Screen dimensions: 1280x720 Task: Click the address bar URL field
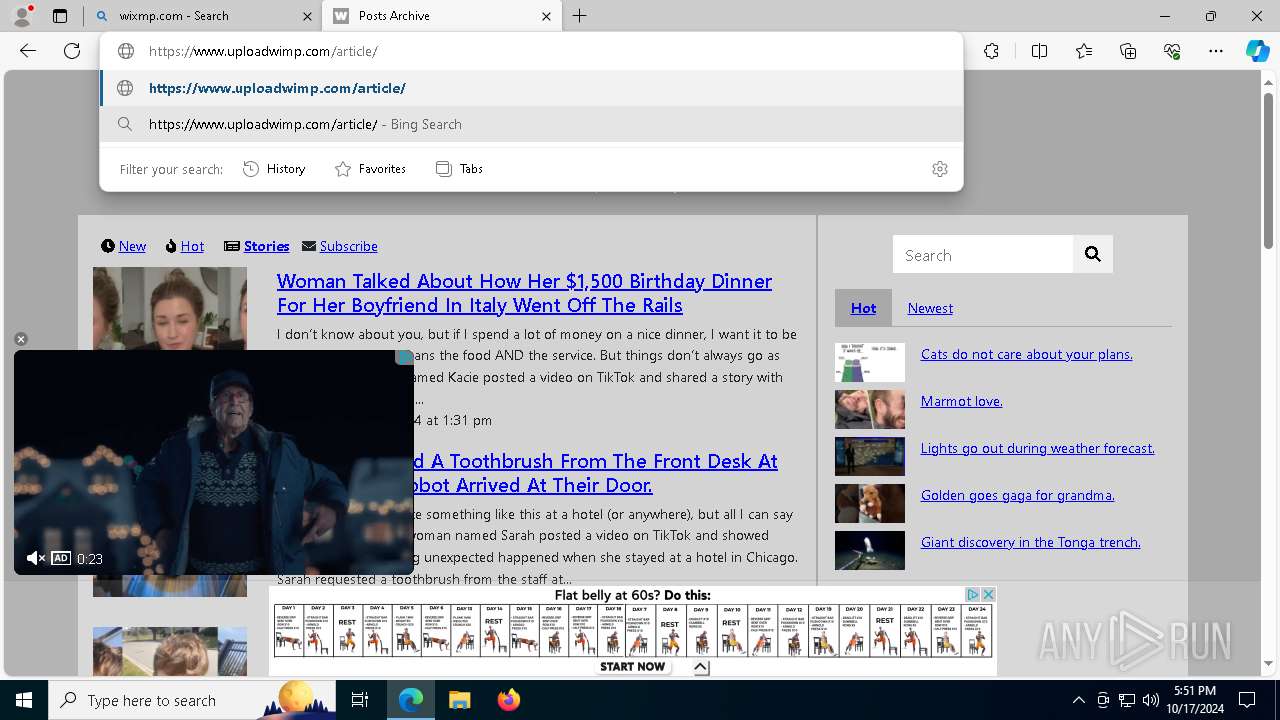click(x=531, y=51)
